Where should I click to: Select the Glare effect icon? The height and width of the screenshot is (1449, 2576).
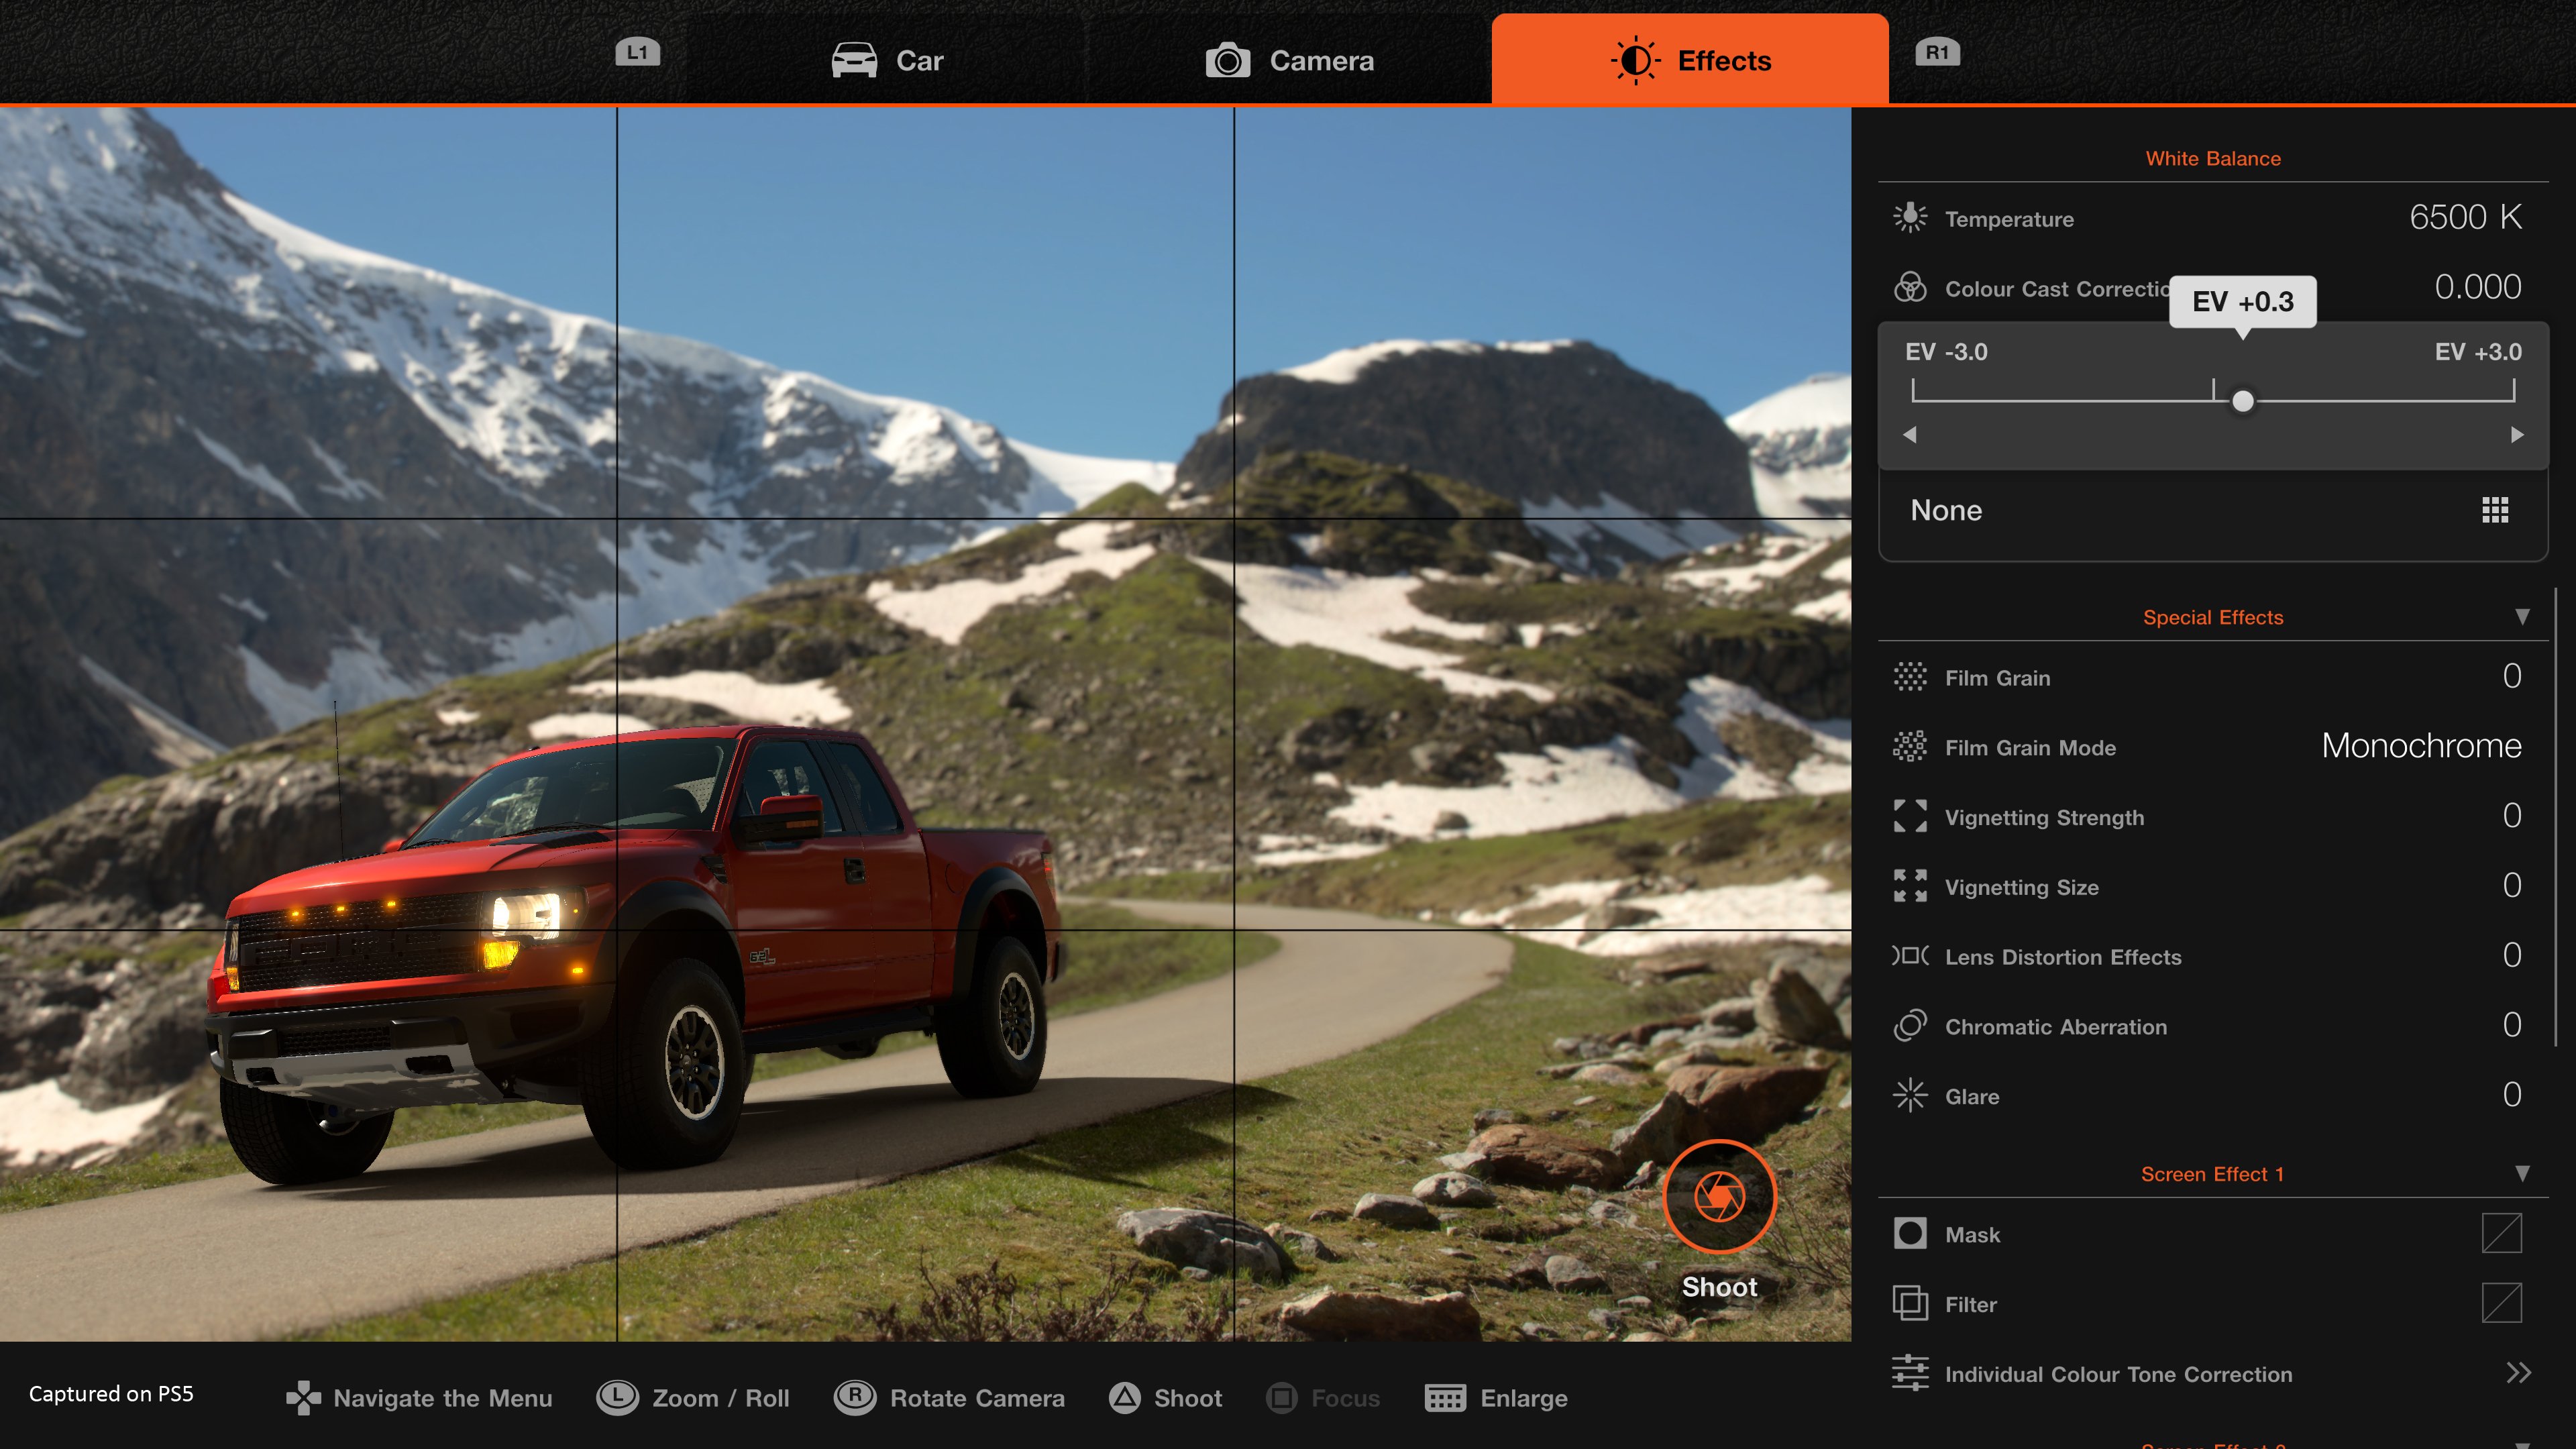1910,1096
